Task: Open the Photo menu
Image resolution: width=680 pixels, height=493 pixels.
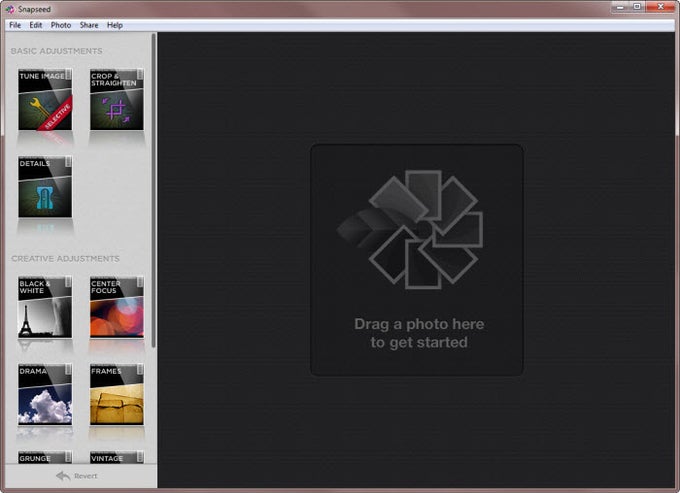Action: [61, 25]
